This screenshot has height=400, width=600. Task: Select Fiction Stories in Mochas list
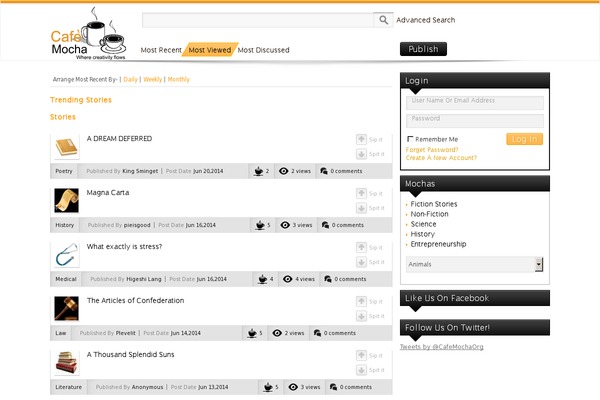pyautogui.click(x=434, y=204)
